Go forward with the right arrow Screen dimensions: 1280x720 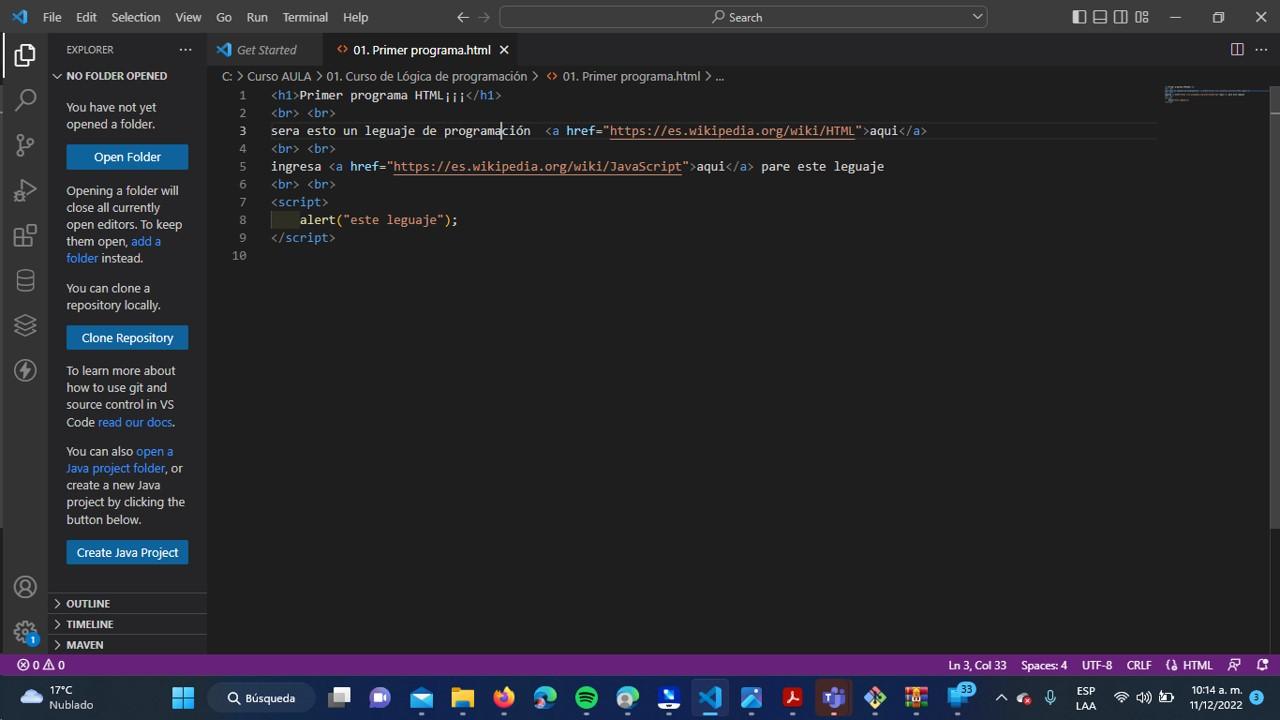click(484, 17)
